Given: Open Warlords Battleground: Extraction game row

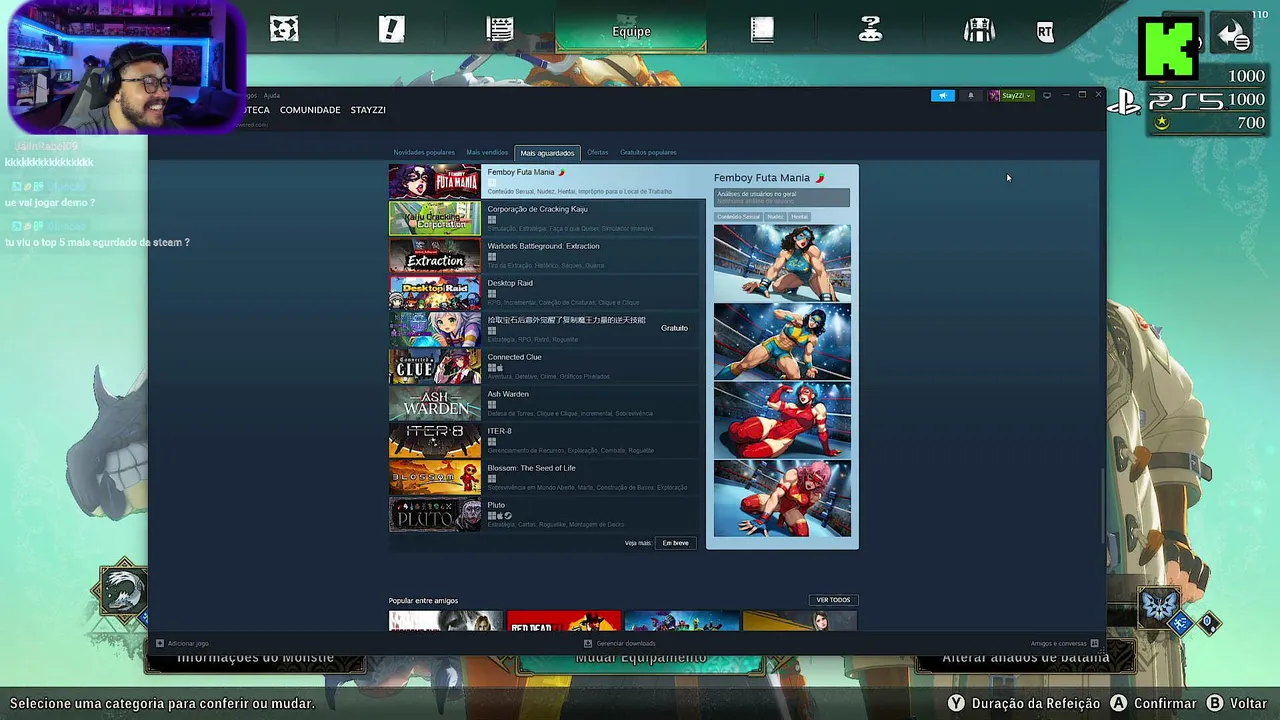Looking at the screenshot, I should (x=546, y=255).
